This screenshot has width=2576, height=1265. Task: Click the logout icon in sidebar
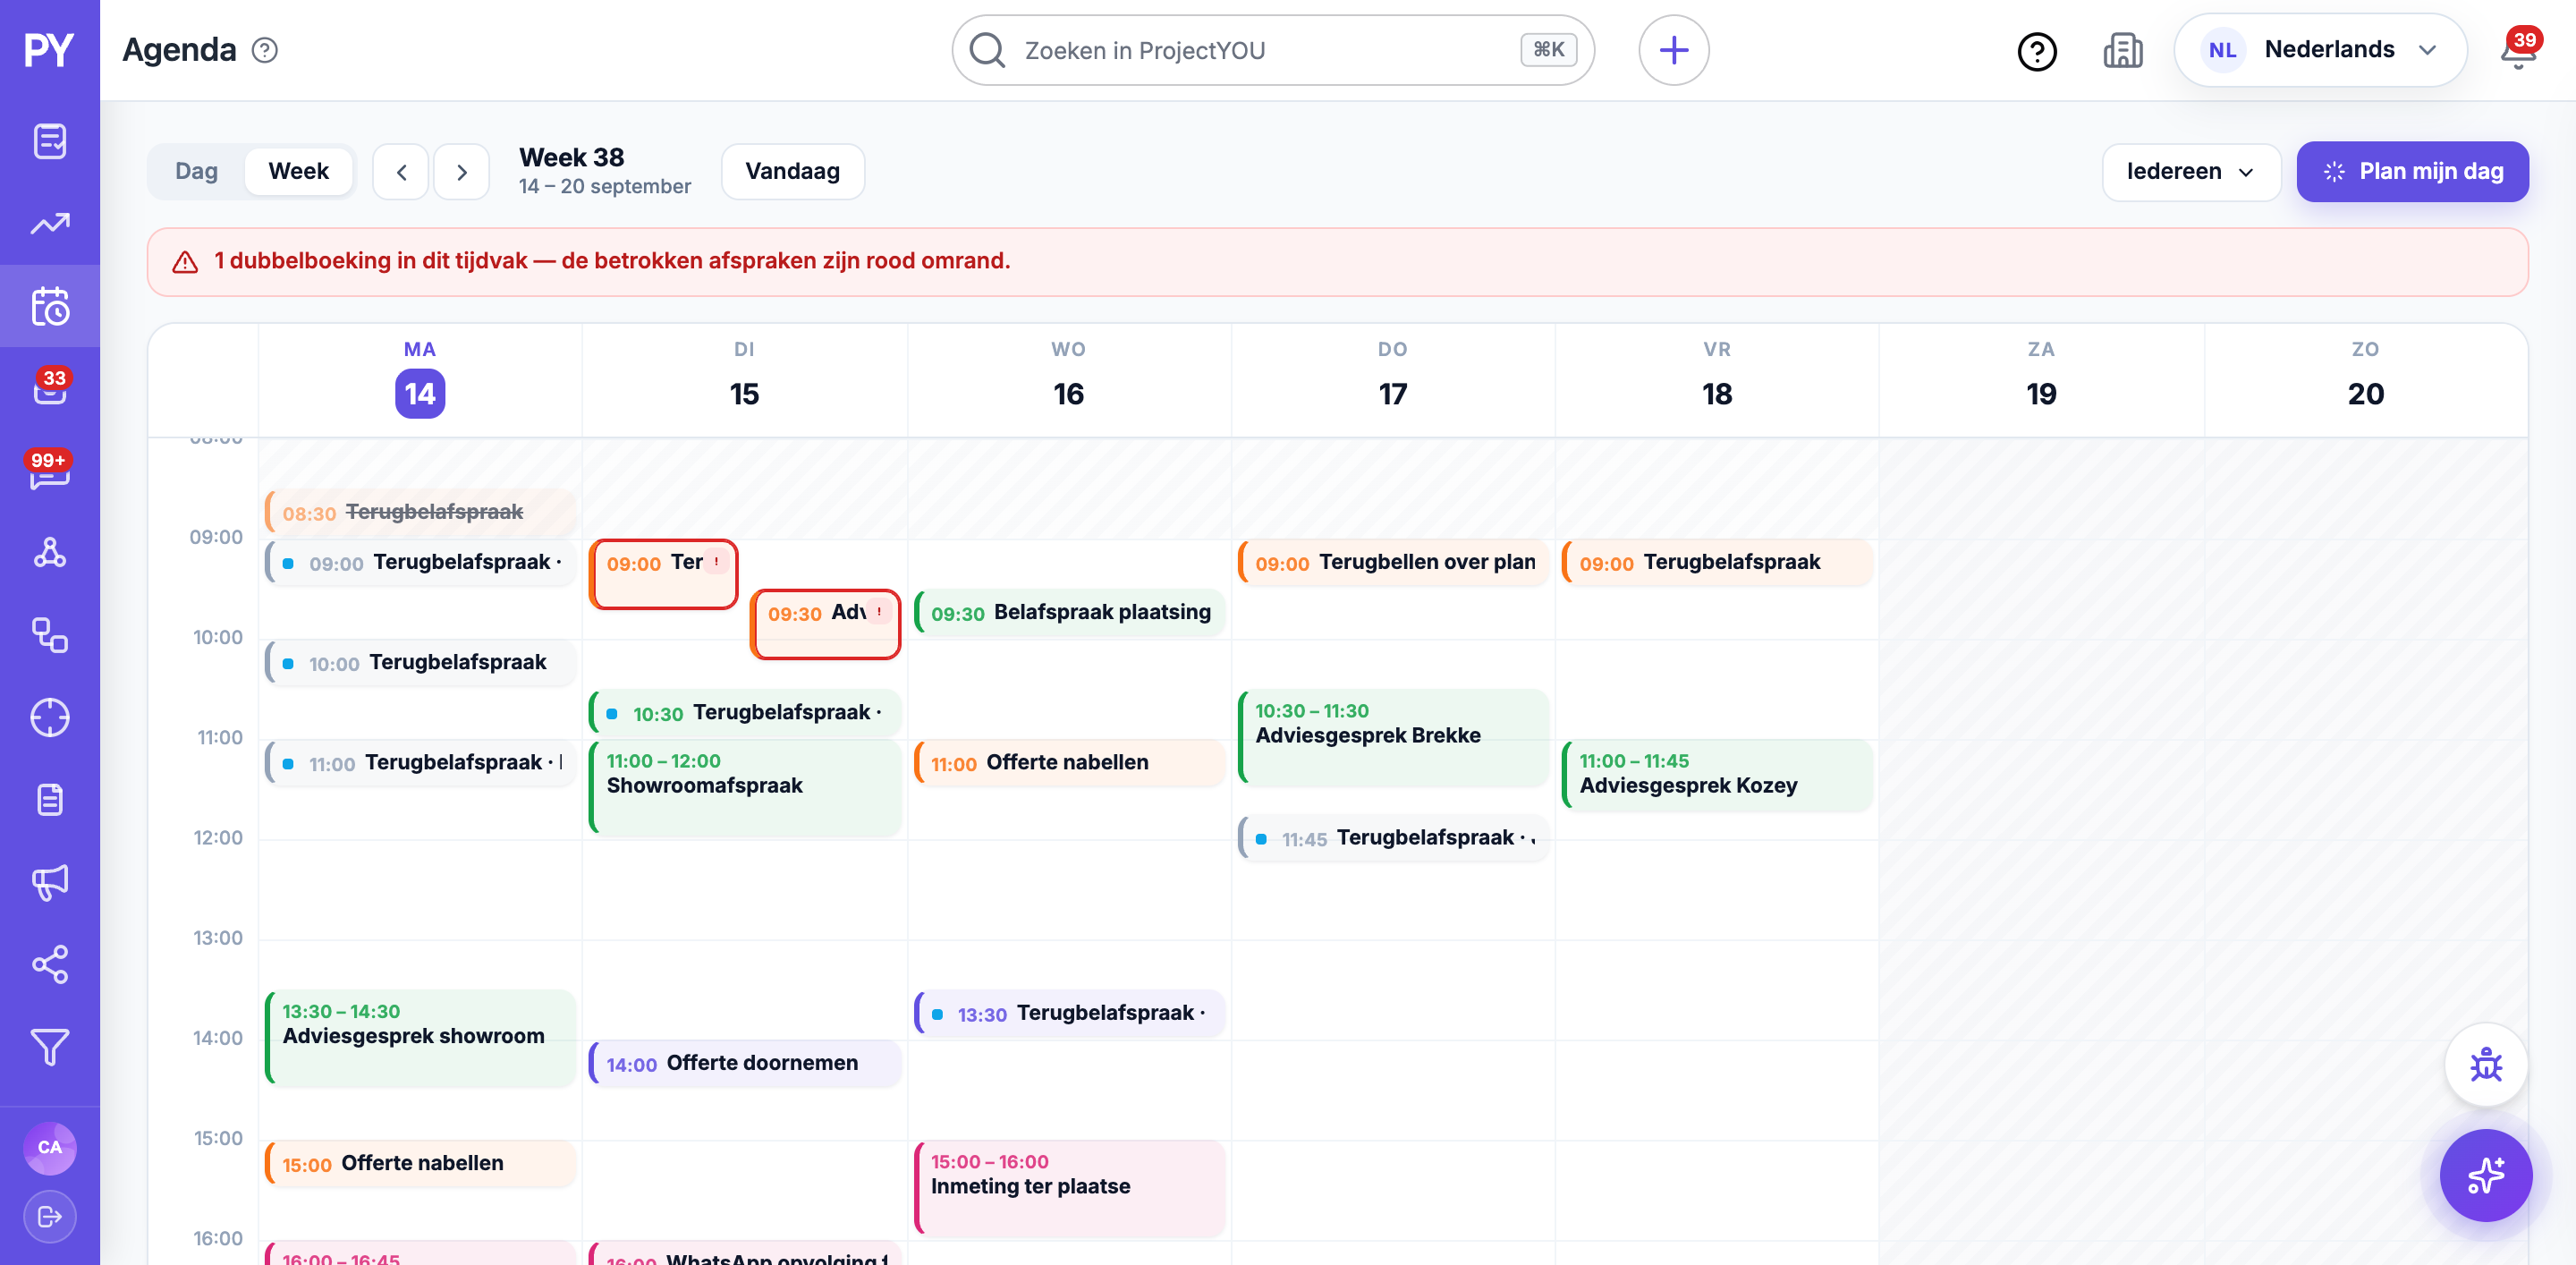point(50,1216)
